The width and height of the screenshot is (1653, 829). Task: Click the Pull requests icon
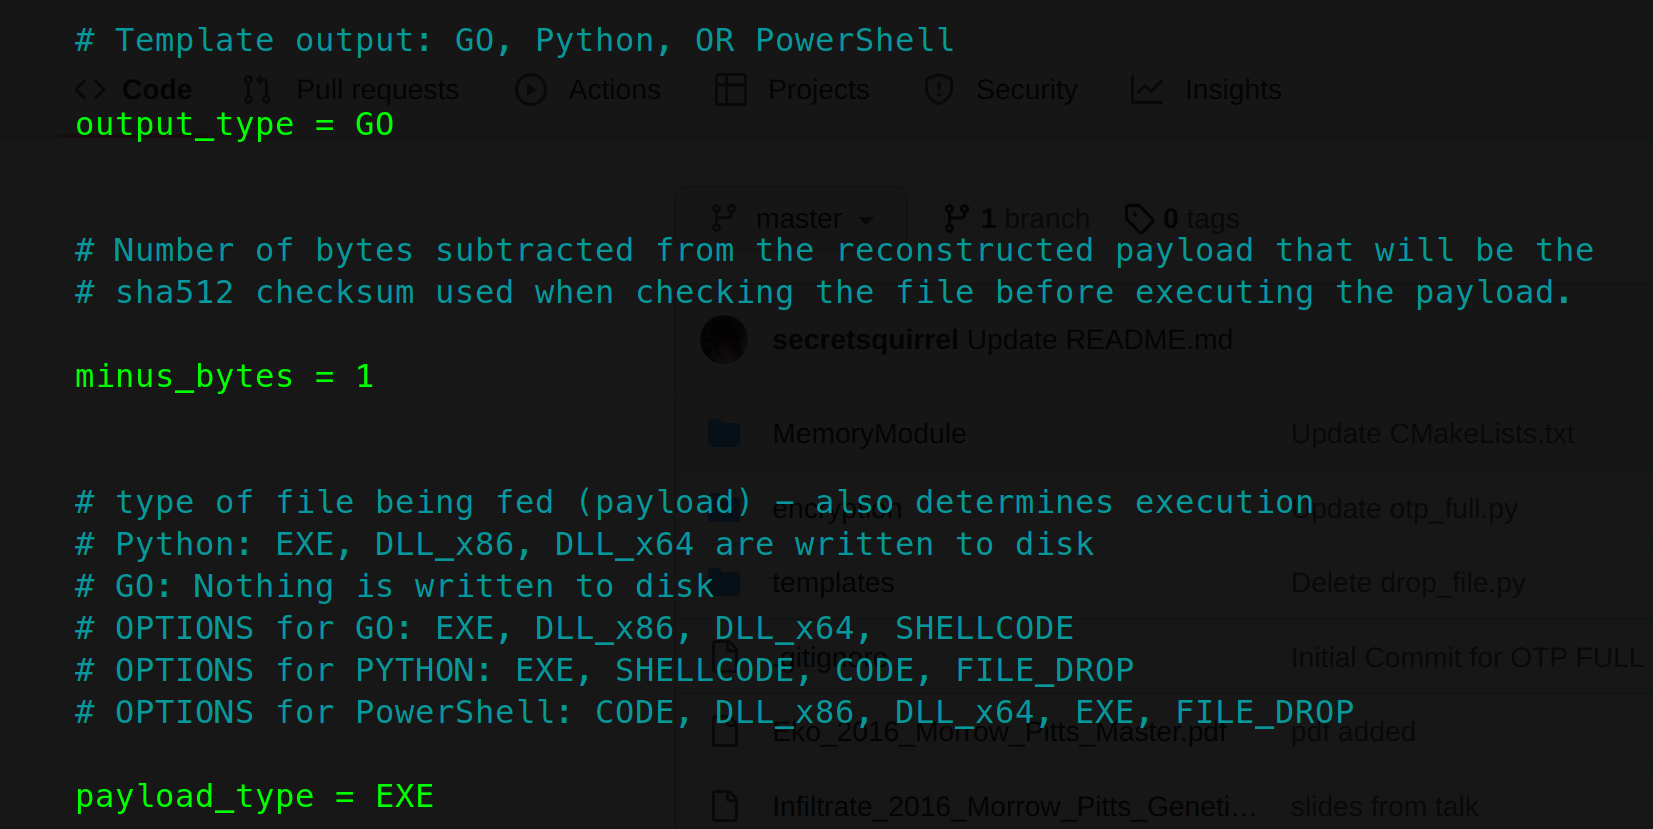(257, 90)
